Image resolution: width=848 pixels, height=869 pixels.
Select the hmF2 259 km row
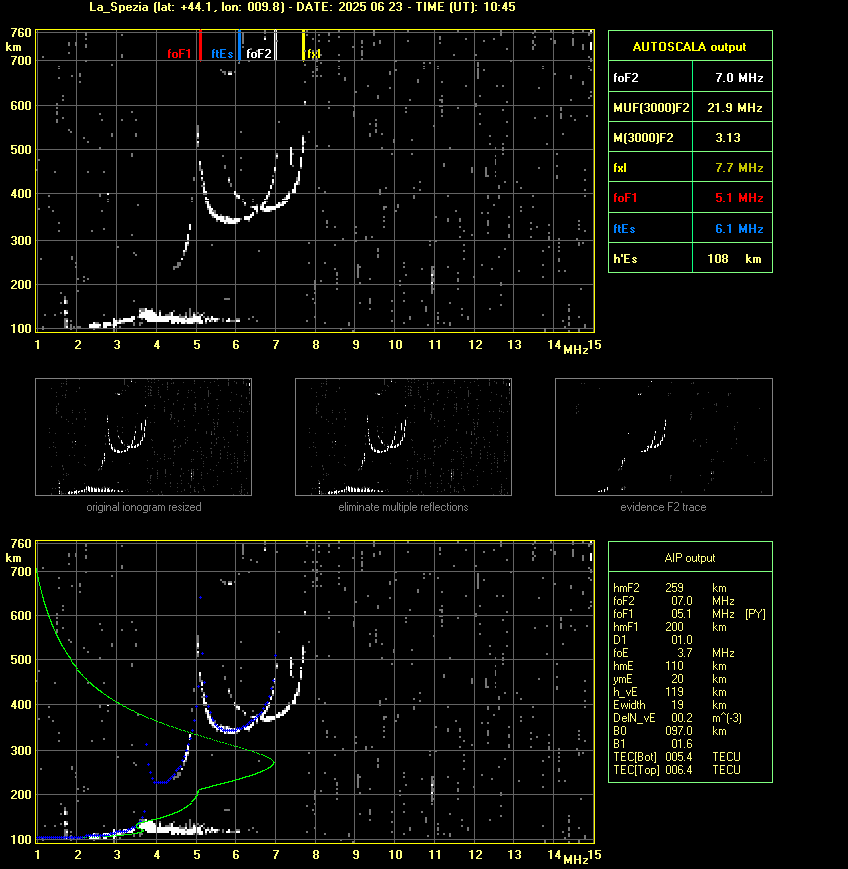(x=670, y=588)
